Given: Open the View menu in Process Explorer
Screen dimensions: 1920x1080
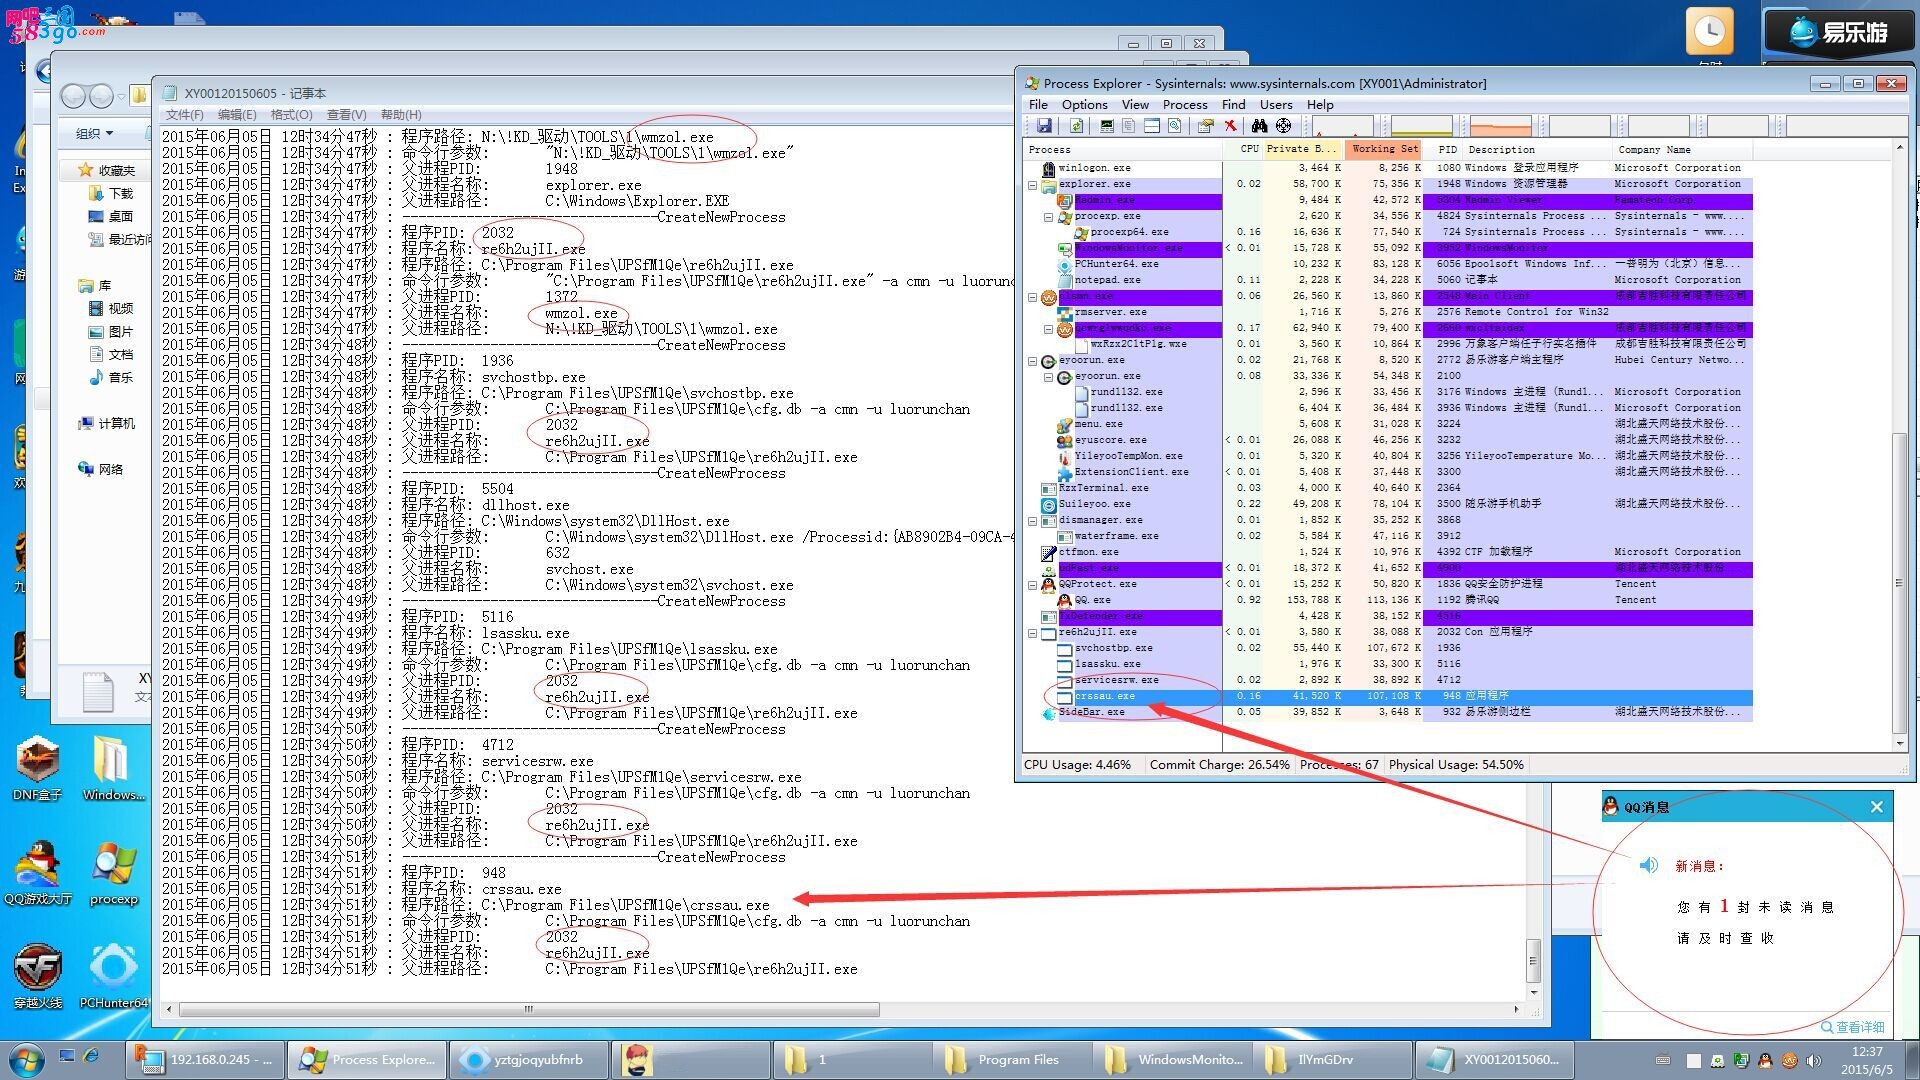Looking at the screenshot, I should coord(1135,104).
